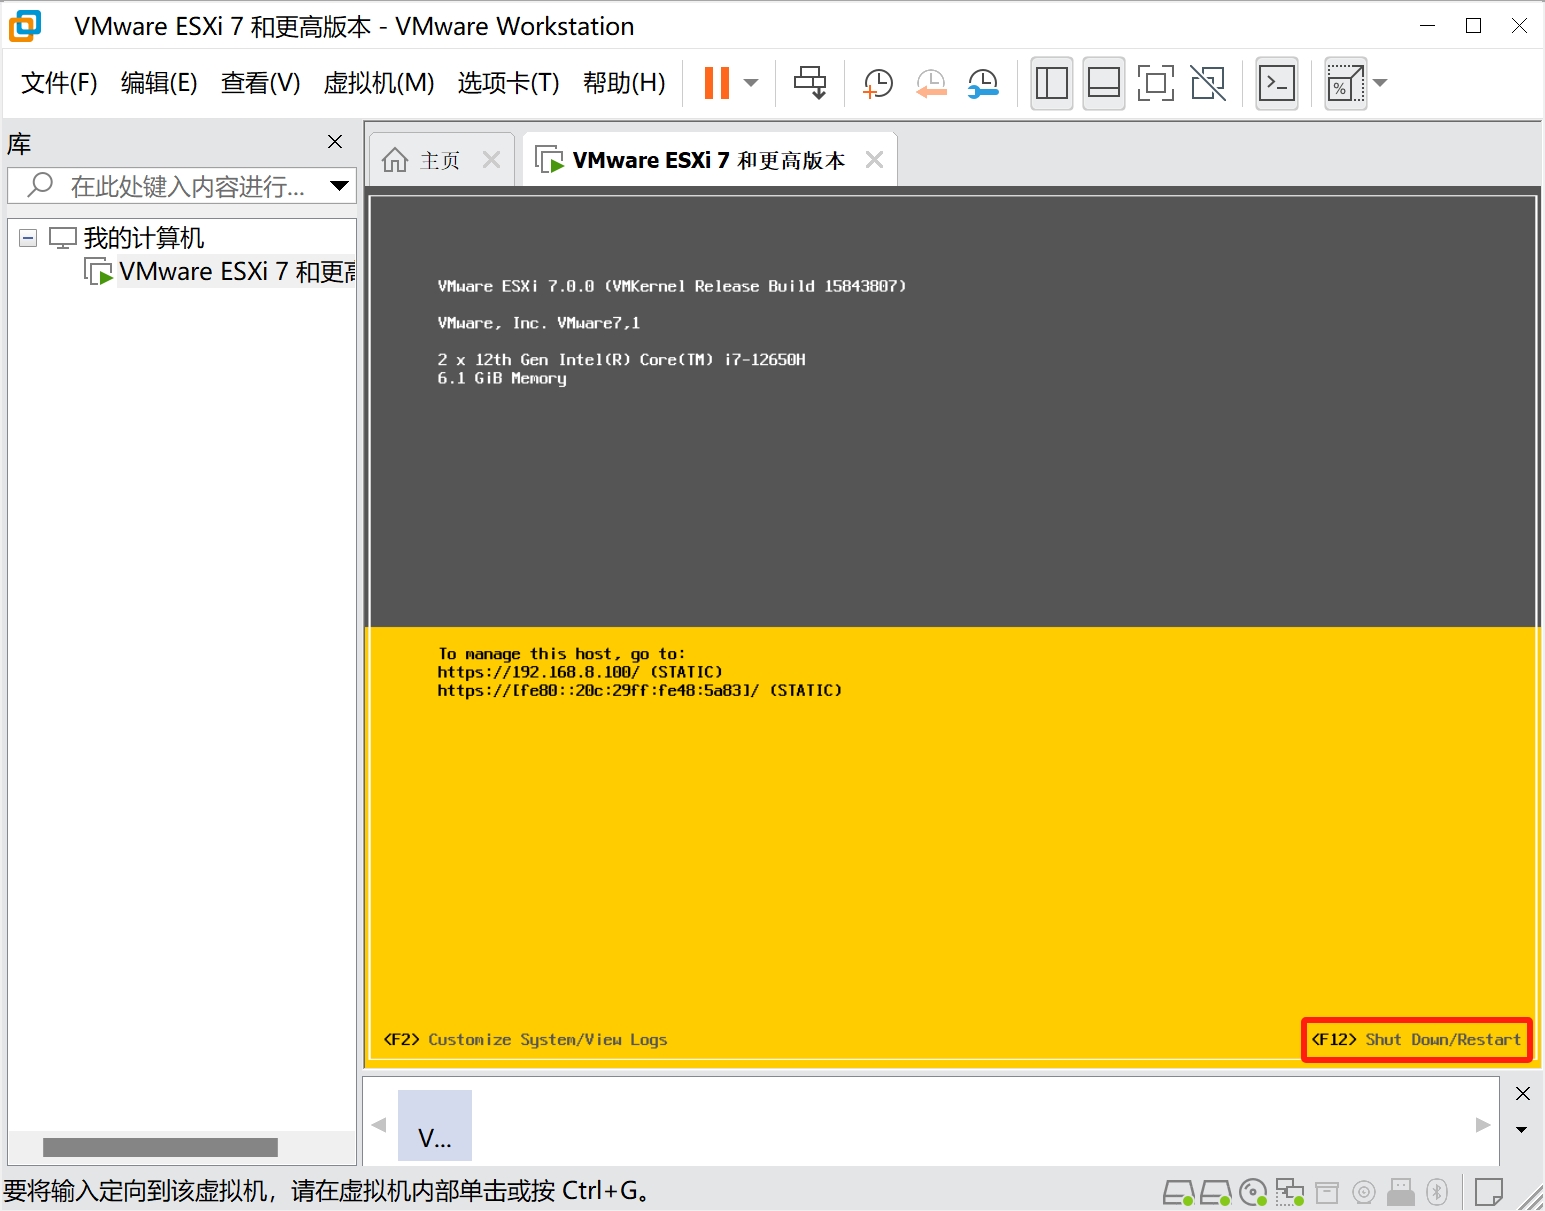Open the power options dropdown arrow

(751, 83)
